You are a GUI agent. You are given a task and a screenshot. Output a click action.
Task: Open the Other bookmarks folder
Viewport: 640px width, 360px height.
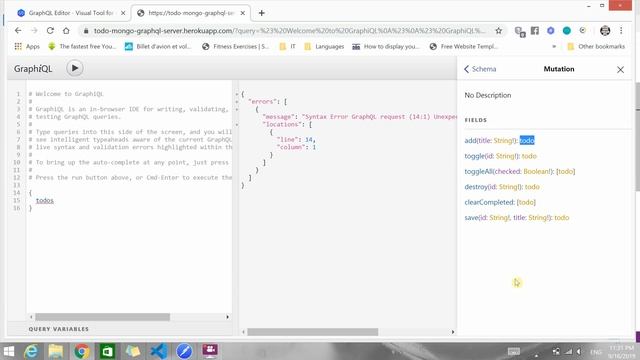click(596, 47)
